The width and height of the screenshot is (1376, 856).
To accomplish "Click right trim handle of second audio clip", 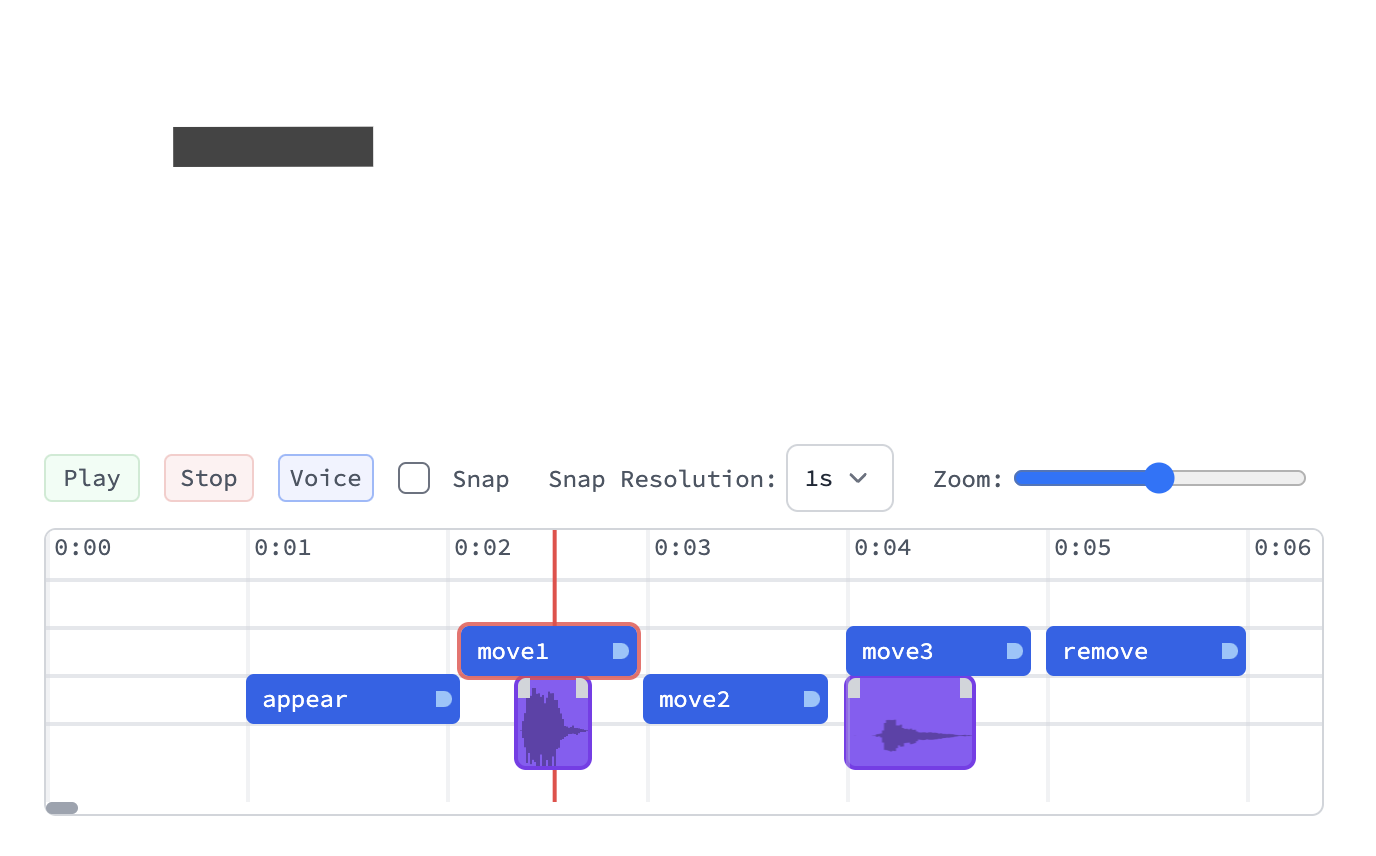I will (x=966, y=688).
